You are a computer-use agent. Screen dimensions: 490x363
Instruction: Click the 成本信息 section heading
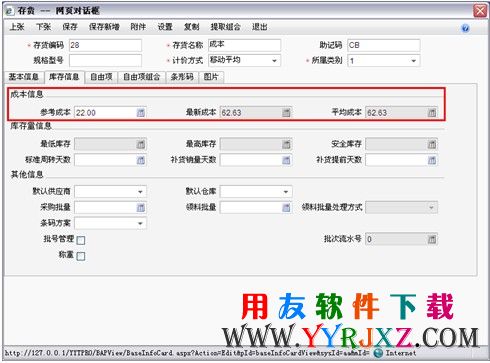pos(27,94)
